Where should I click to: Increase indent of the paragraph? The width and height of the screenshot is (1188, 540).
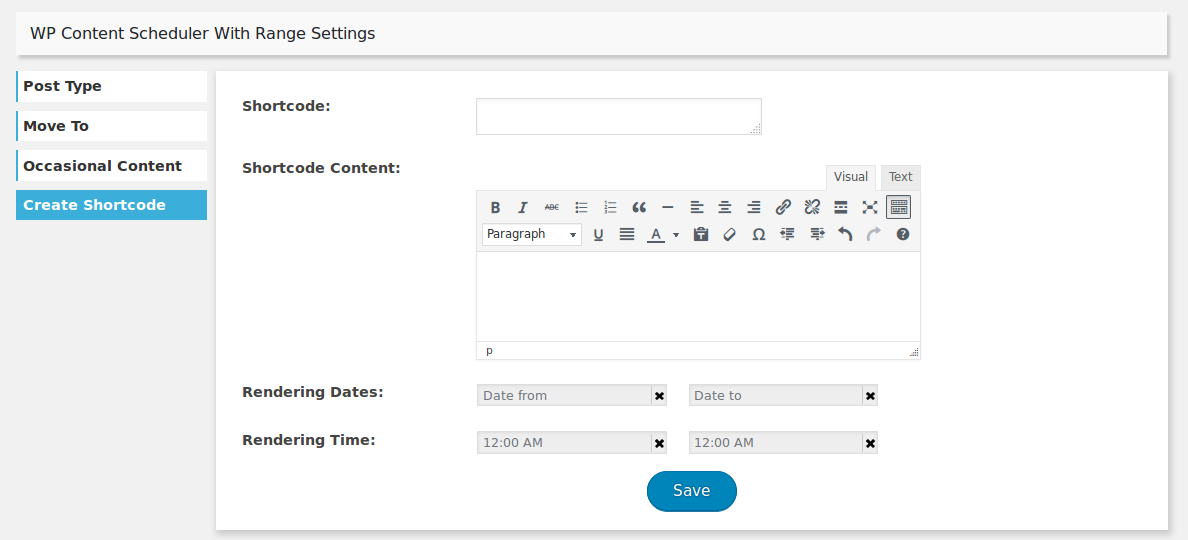coord(817,235)
